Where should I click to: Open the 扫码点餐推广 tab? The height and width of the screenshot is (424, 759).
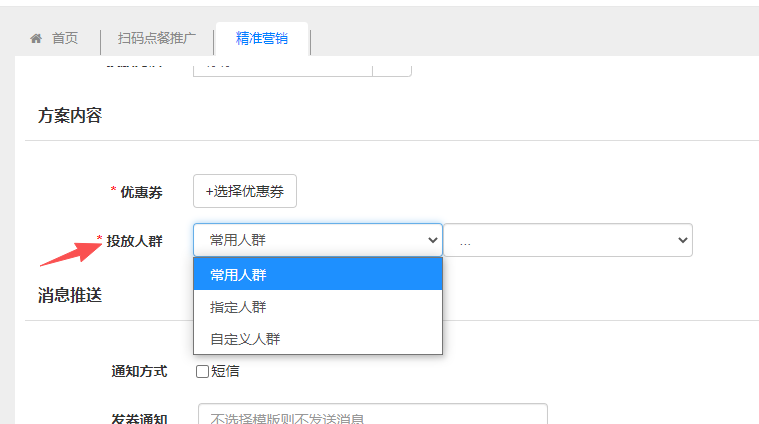(157, 38)
